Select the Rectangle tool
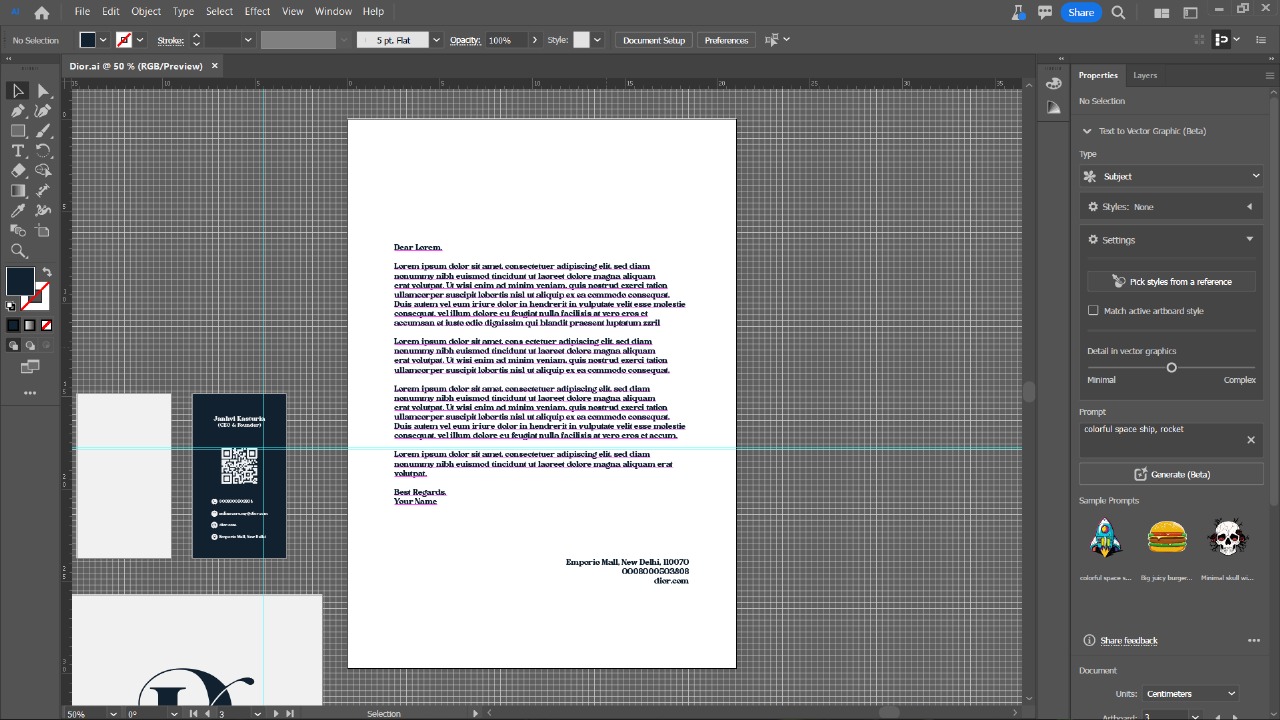The width and height of the screenshot is (1280, 720). (17, 130)
